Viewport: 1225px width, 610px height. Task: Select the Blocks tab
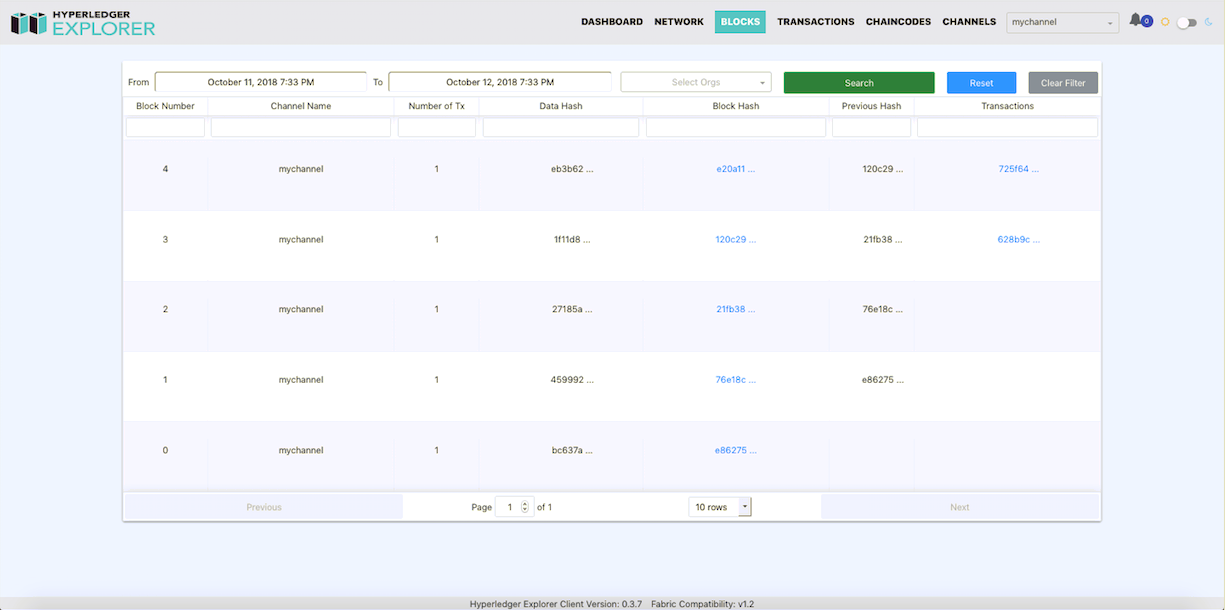(740, 22)
